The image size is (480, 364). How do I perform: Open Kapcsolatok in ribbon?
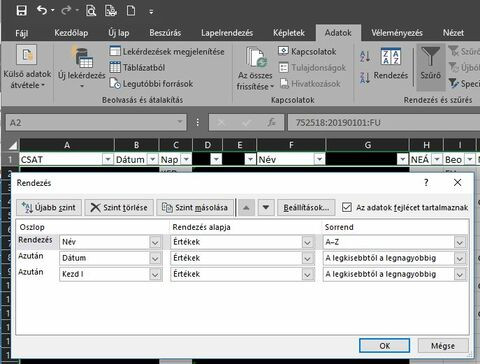[307, 51]
